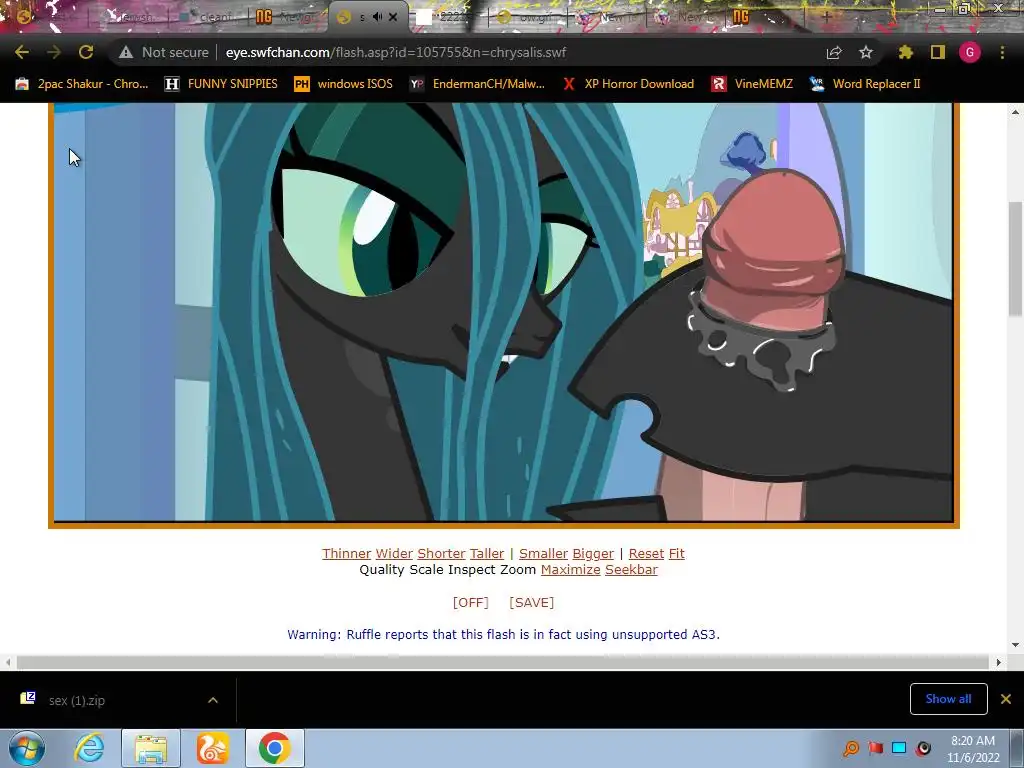
Task: Switch to the 'cleanf' tab
Action: pos(208,17)
